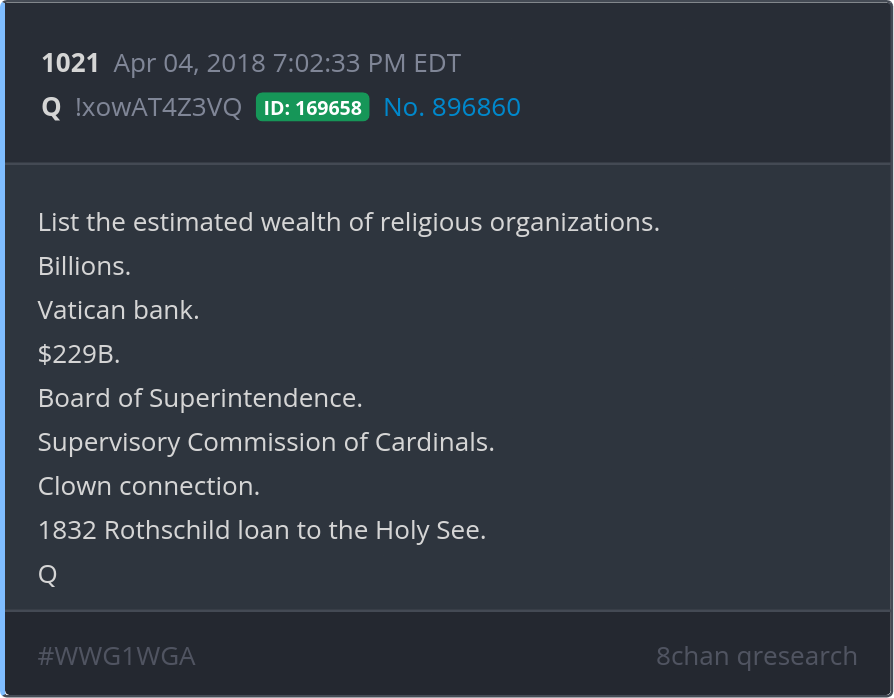894x698 pixels.
Task: Click the line about religious organizations' wealth
Action: coord(348,222)
